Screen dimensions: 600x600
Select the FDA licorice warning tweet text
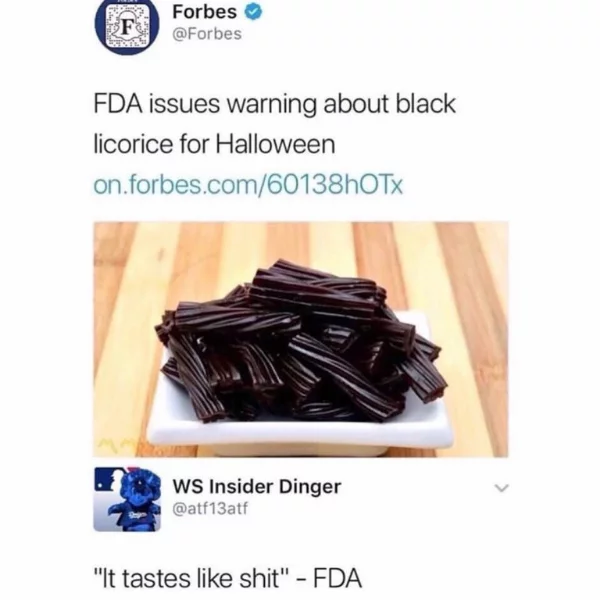pos(274,124)
